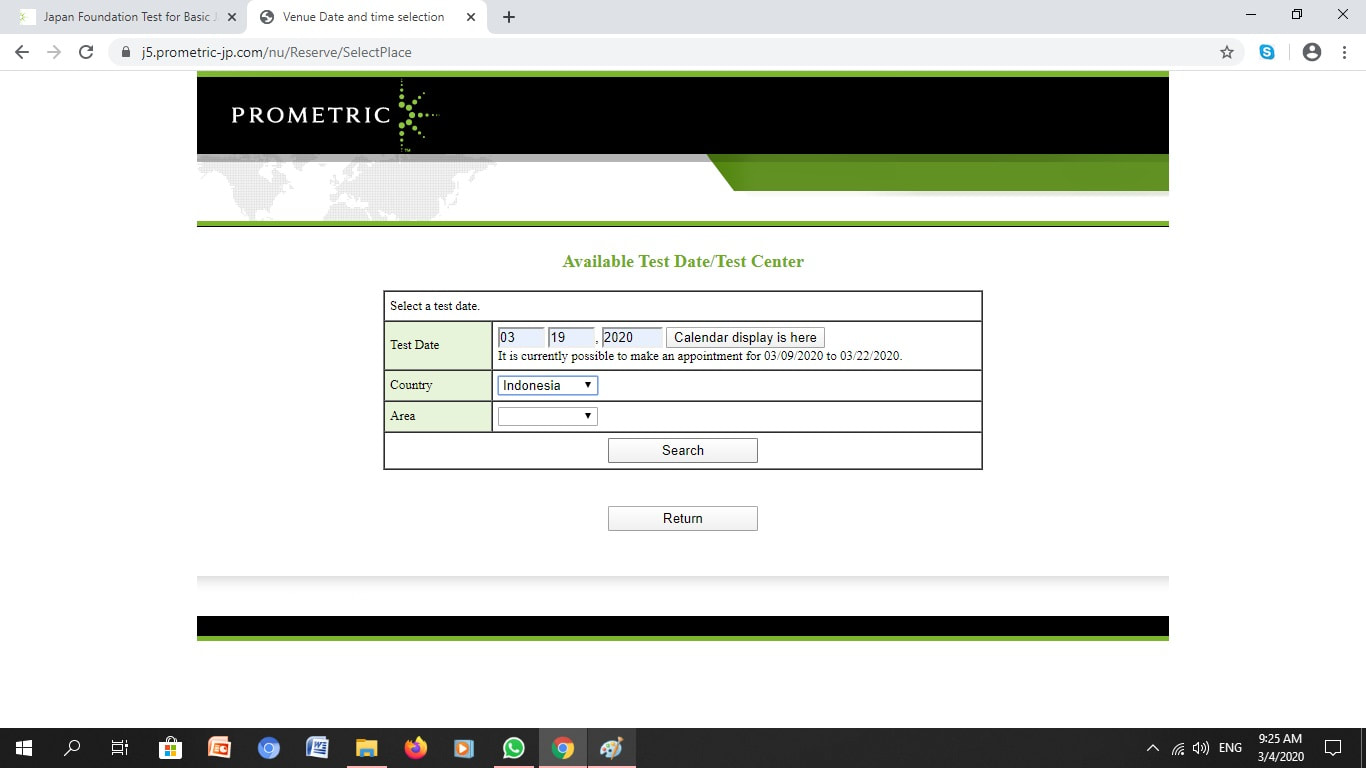This screenshot has width=1366, height=768.
Task: Show hidden system tray icons
Action: point(1153,748)
